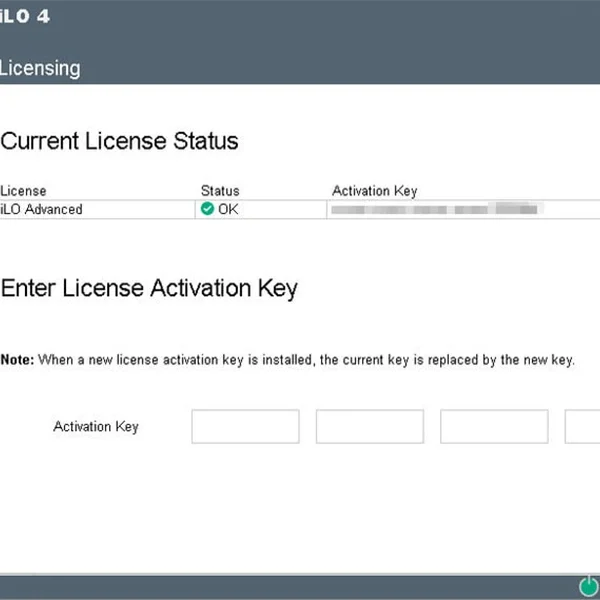The height and width of the screenshot is (600, 600).
Task: Click the iLO 4 title text
Action: [x=25, y=17]
